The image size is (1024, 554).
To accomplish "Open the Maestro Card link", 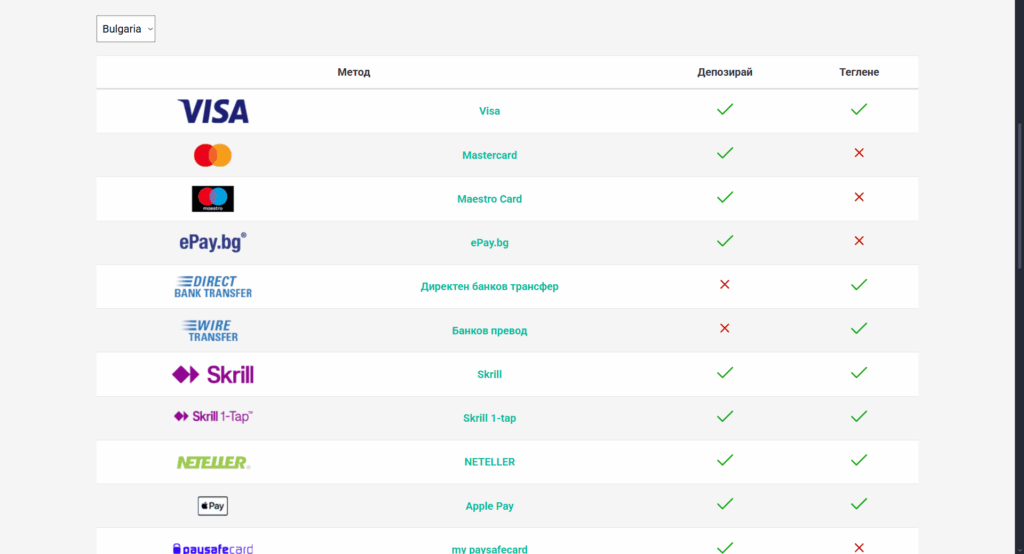I will point(489,199).
